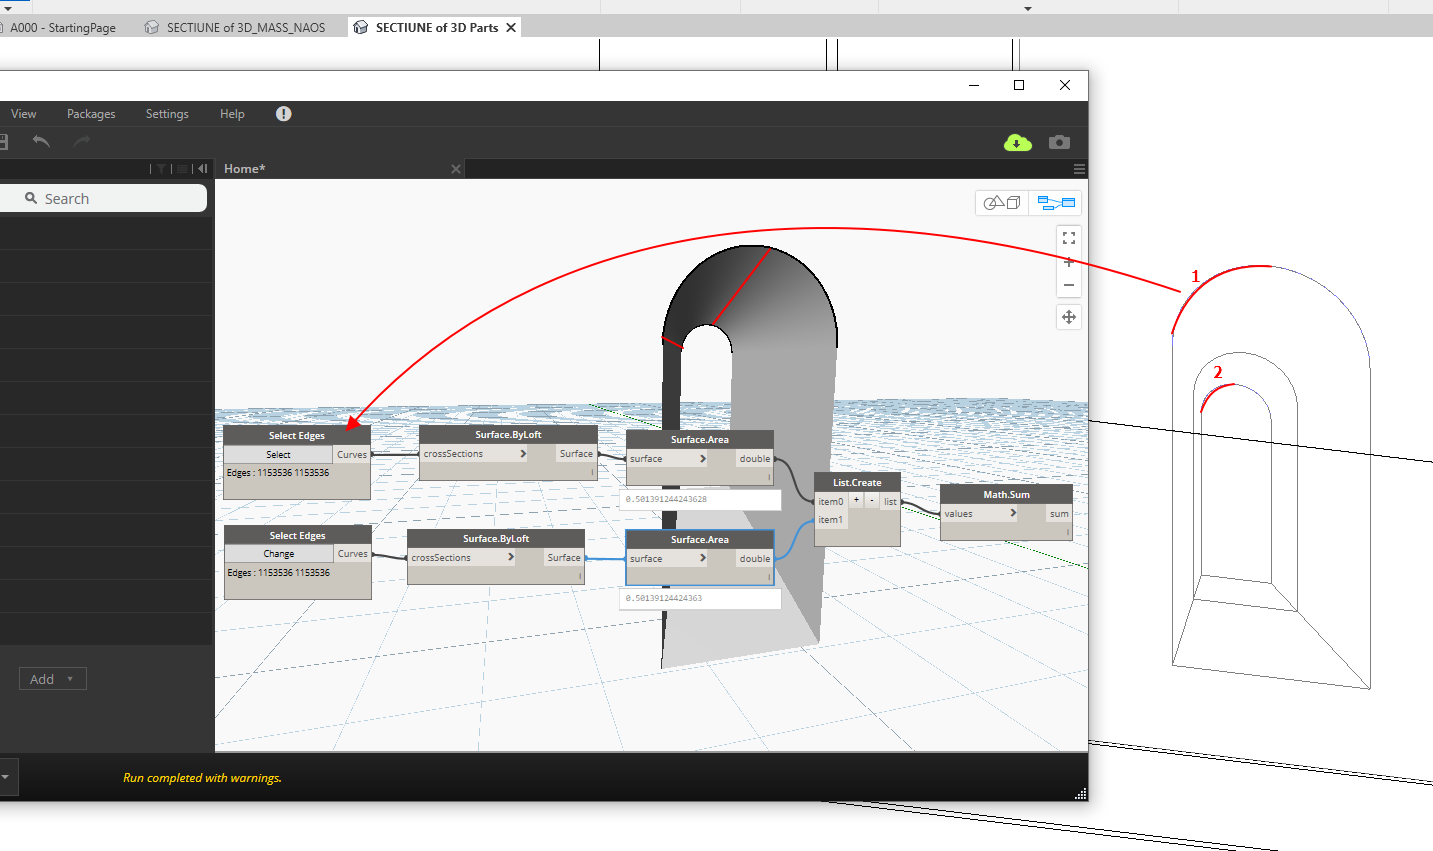Viewport: 1433px width, 851px height.
Task: Click Select button in Select Edges node
Action: click(x=278, y=454)
